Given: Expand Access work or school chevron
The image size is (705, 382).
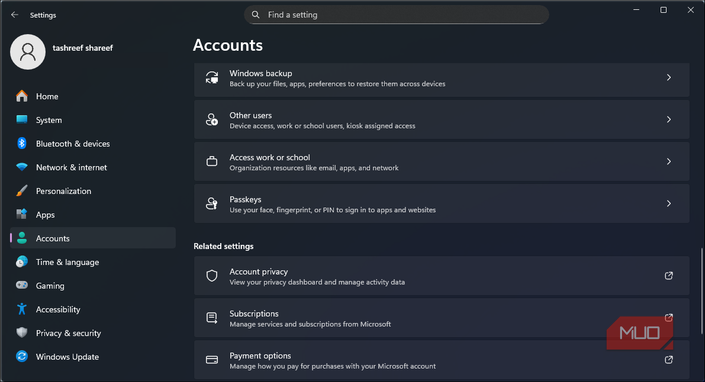Looking at the screenshot, I should pyautogui.click(x=669, y=161).
